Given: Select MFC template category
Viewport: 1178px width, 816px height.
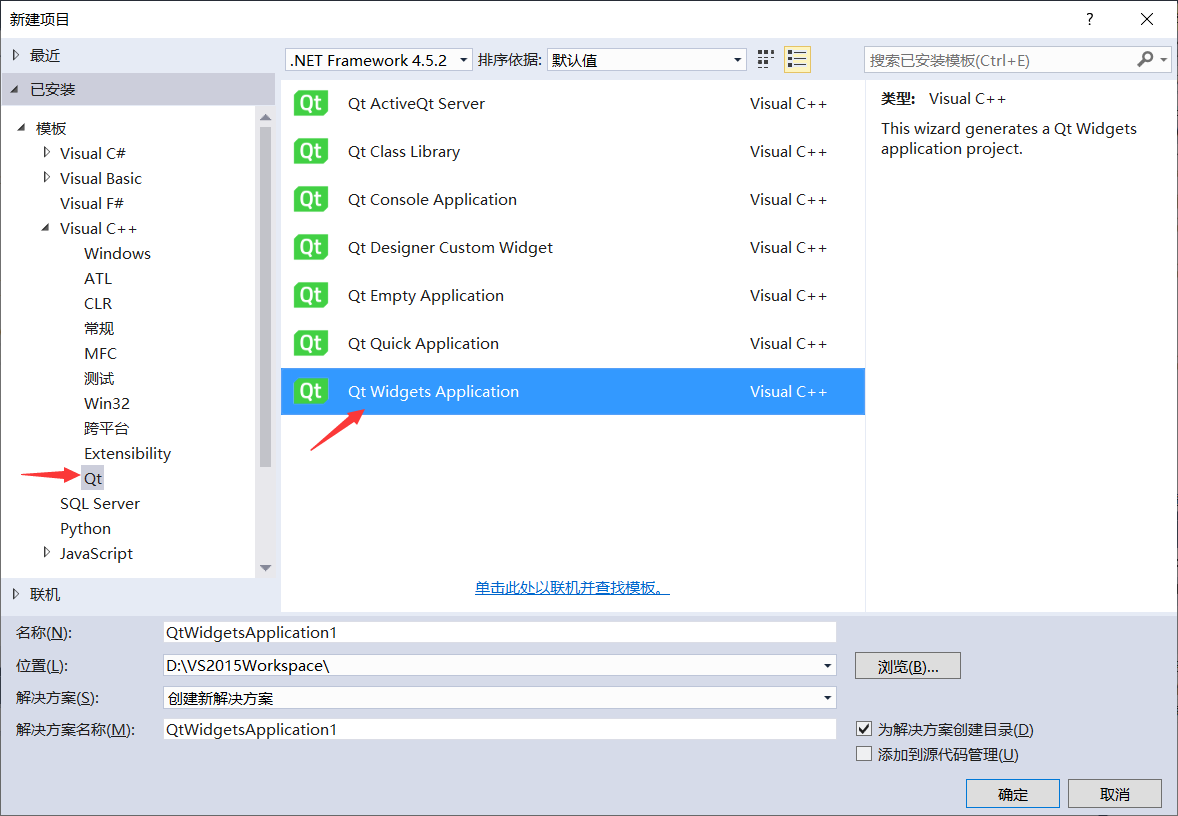Looking at the screenshot, I should 100,353.
